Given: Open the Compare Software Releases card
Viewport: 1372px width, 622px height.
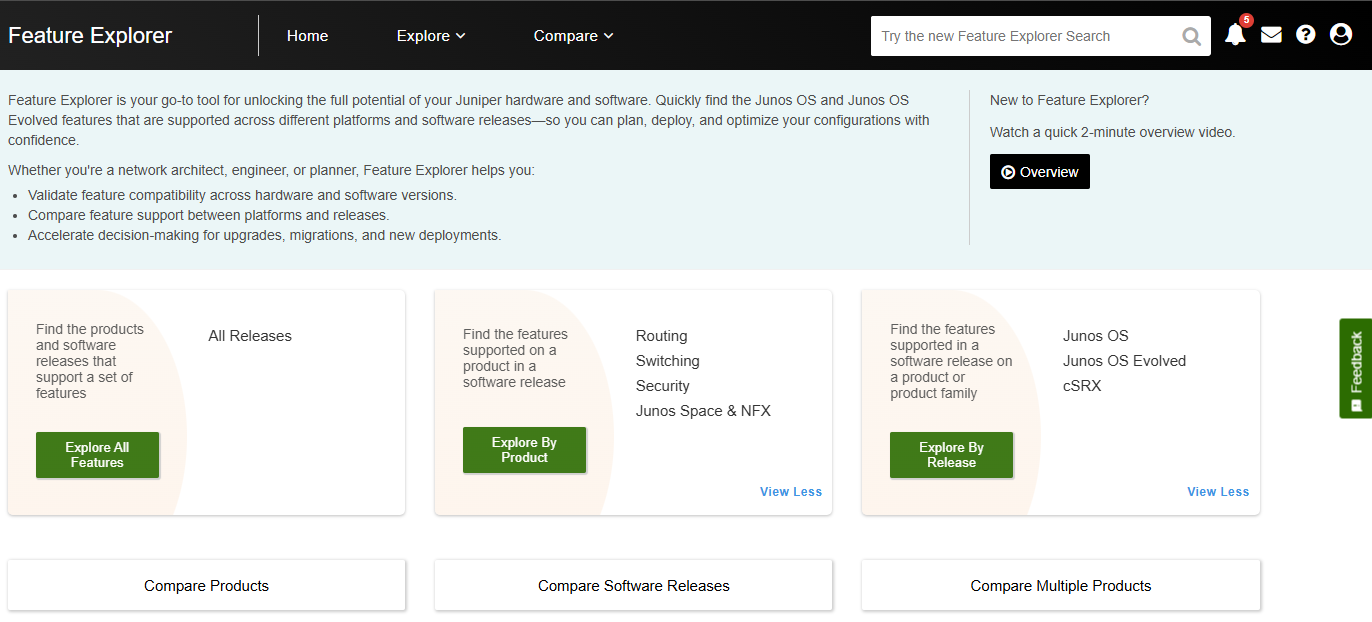Looking at the screenshot, I should [x=633, y=586].
